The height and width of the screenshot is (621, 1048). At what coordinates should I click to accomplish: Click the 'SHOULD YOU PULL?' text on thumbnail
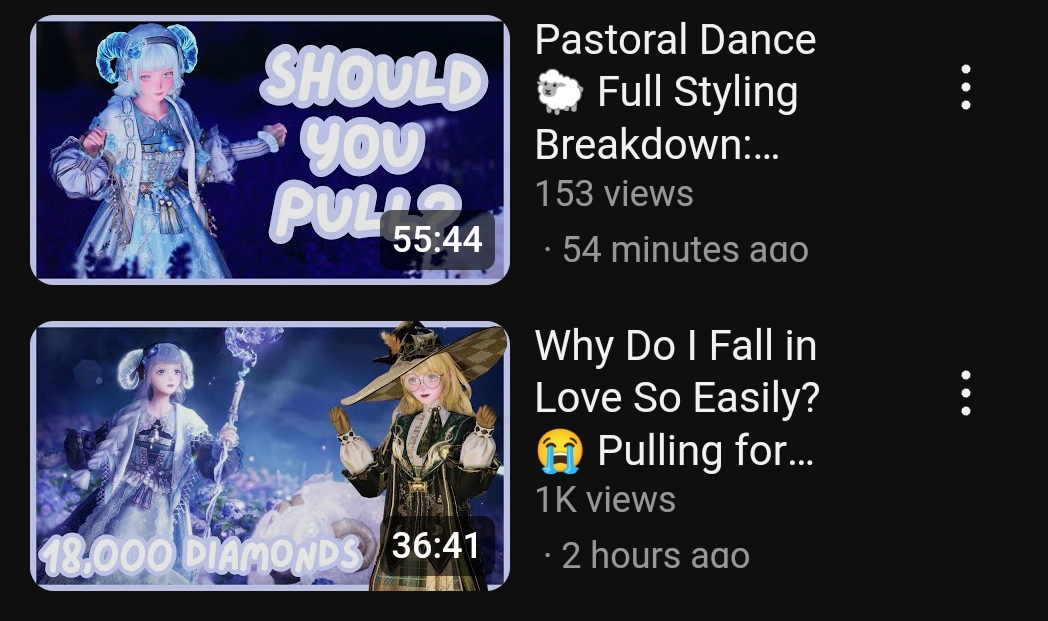pyautogui.click(x=373, y=144)
